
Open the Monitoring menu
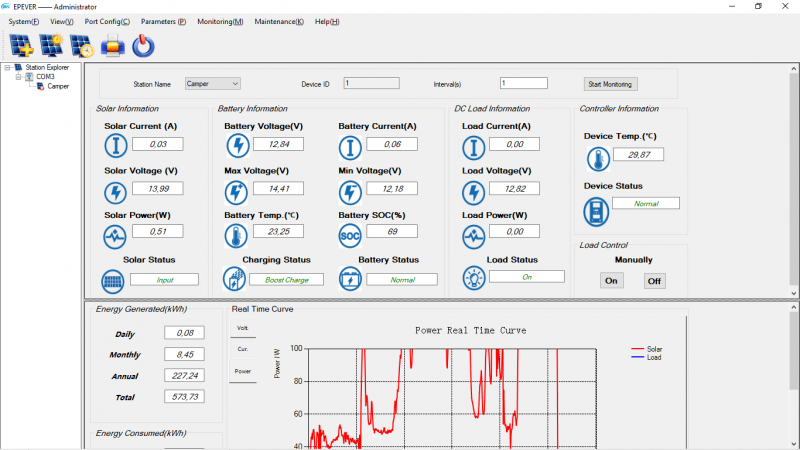(x=220, y=21)
